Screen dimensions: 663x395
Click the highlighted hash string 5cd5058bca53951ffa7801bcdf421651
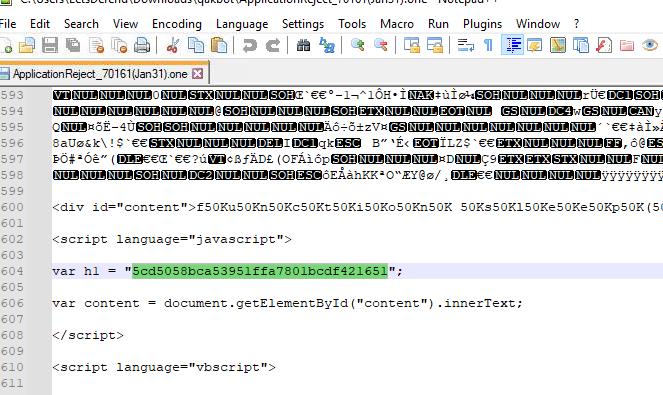point(260,271)
